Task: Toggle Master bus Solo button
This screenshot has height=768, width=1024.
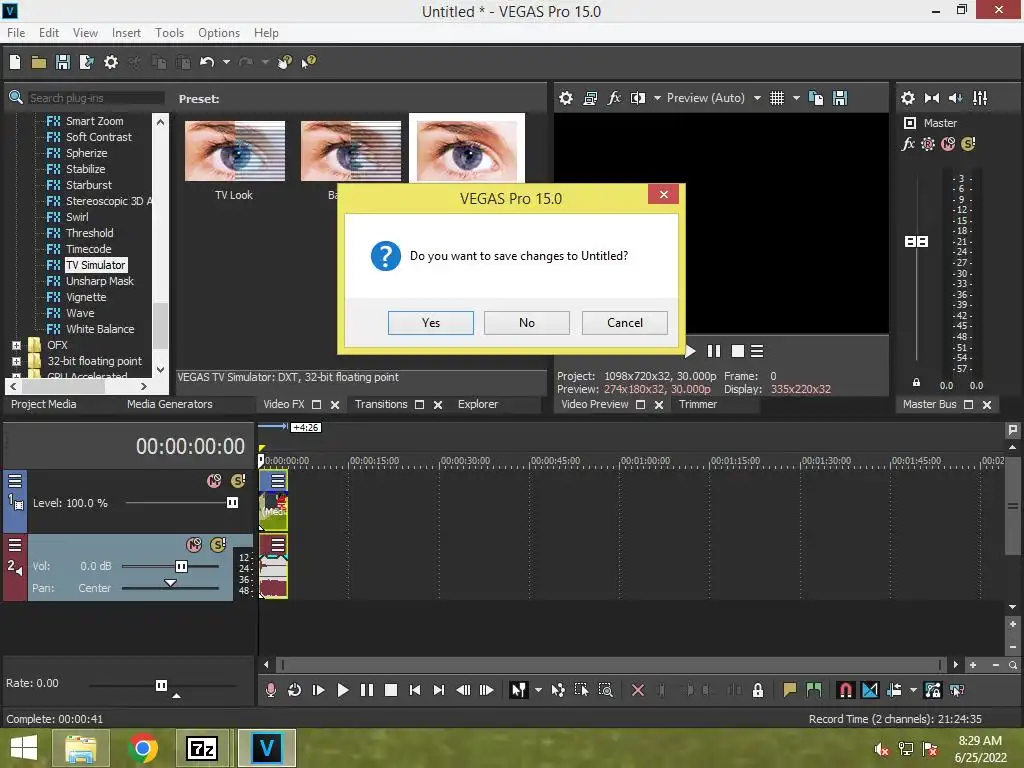Action: pos(968,144)
